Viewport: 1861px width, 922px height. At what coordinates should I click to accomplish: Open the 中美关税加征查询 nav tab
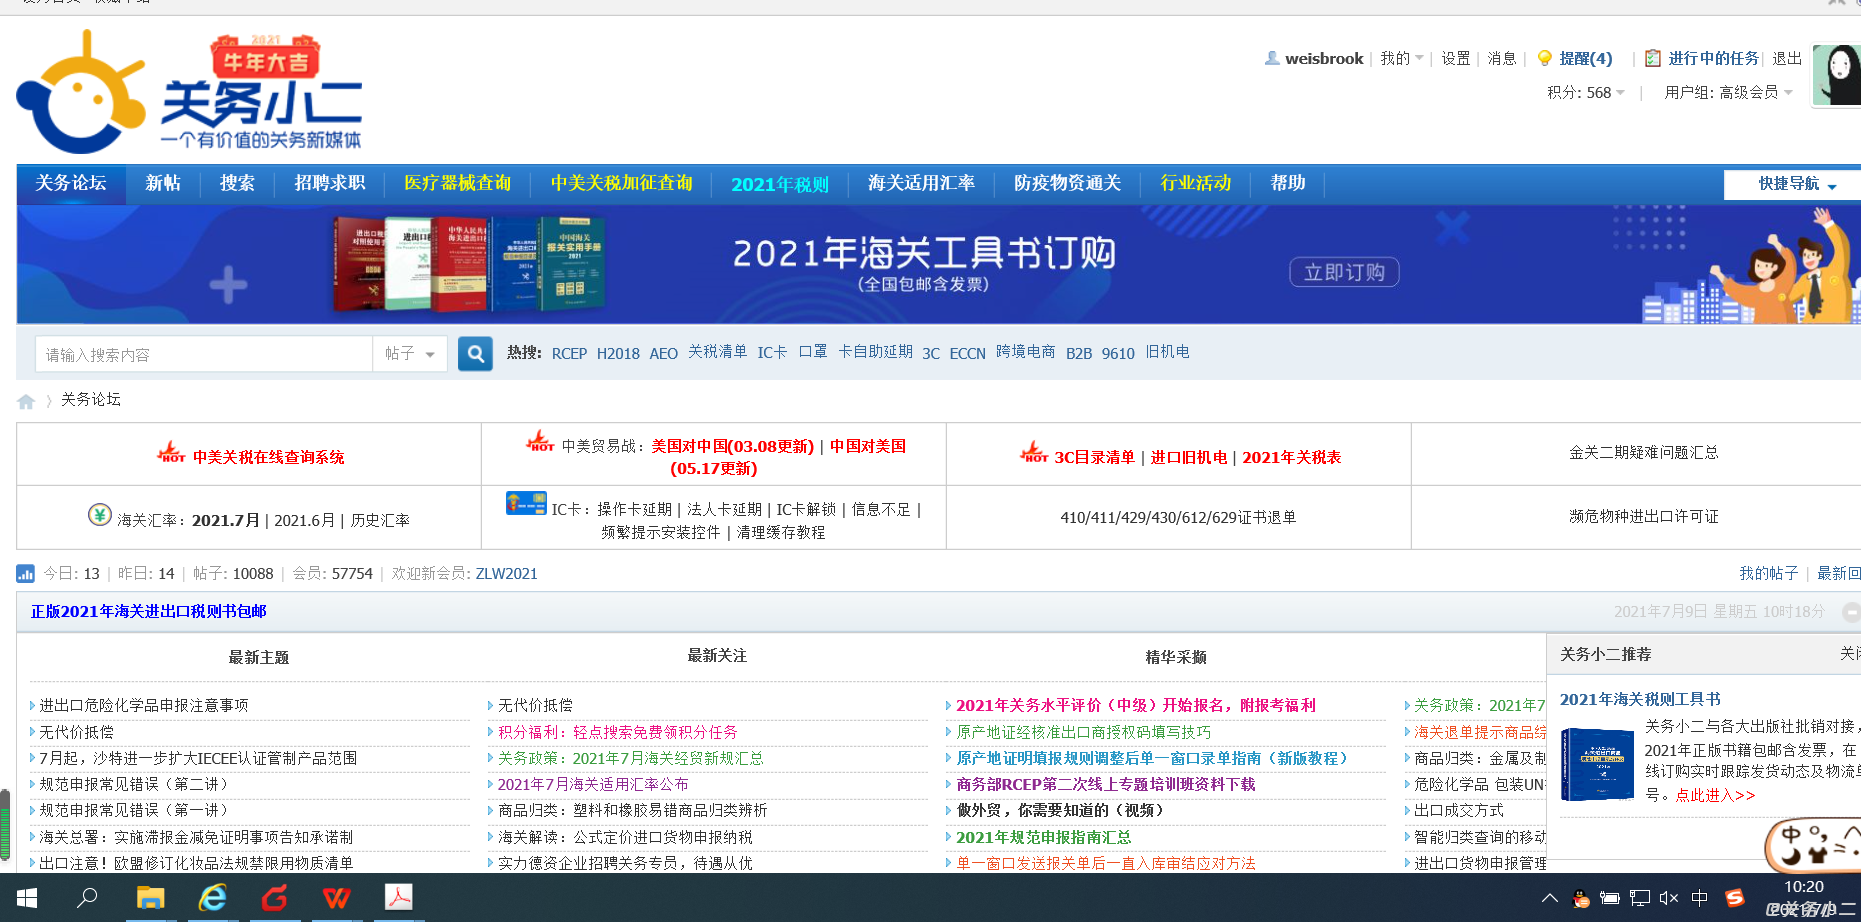[x=621, y=184]
